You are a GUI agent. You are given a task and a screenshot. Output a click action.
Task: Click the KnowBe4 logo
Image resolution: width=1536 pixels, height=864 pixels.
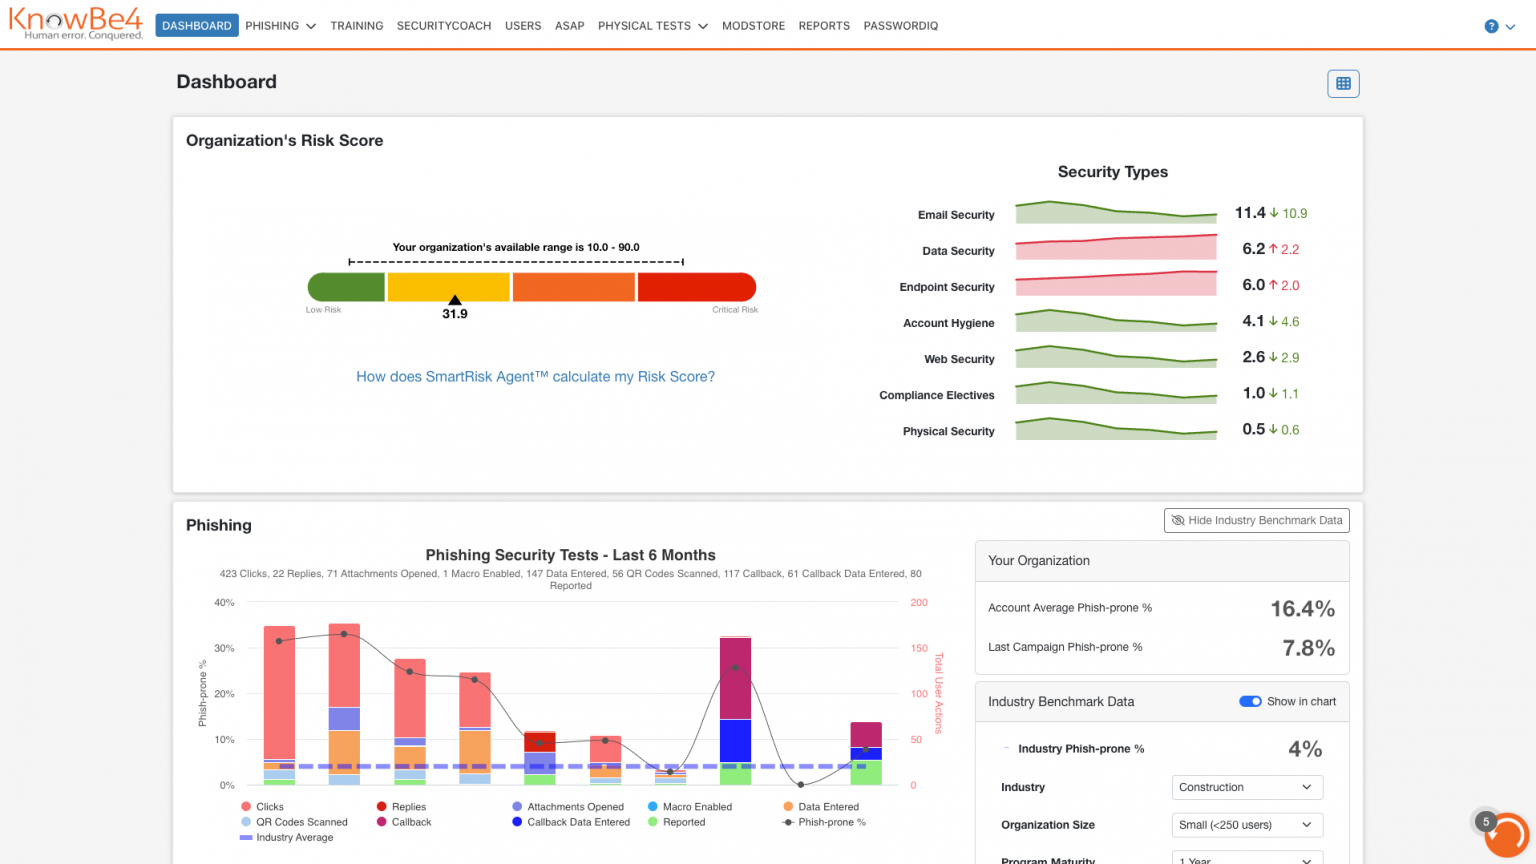point(76,24)
